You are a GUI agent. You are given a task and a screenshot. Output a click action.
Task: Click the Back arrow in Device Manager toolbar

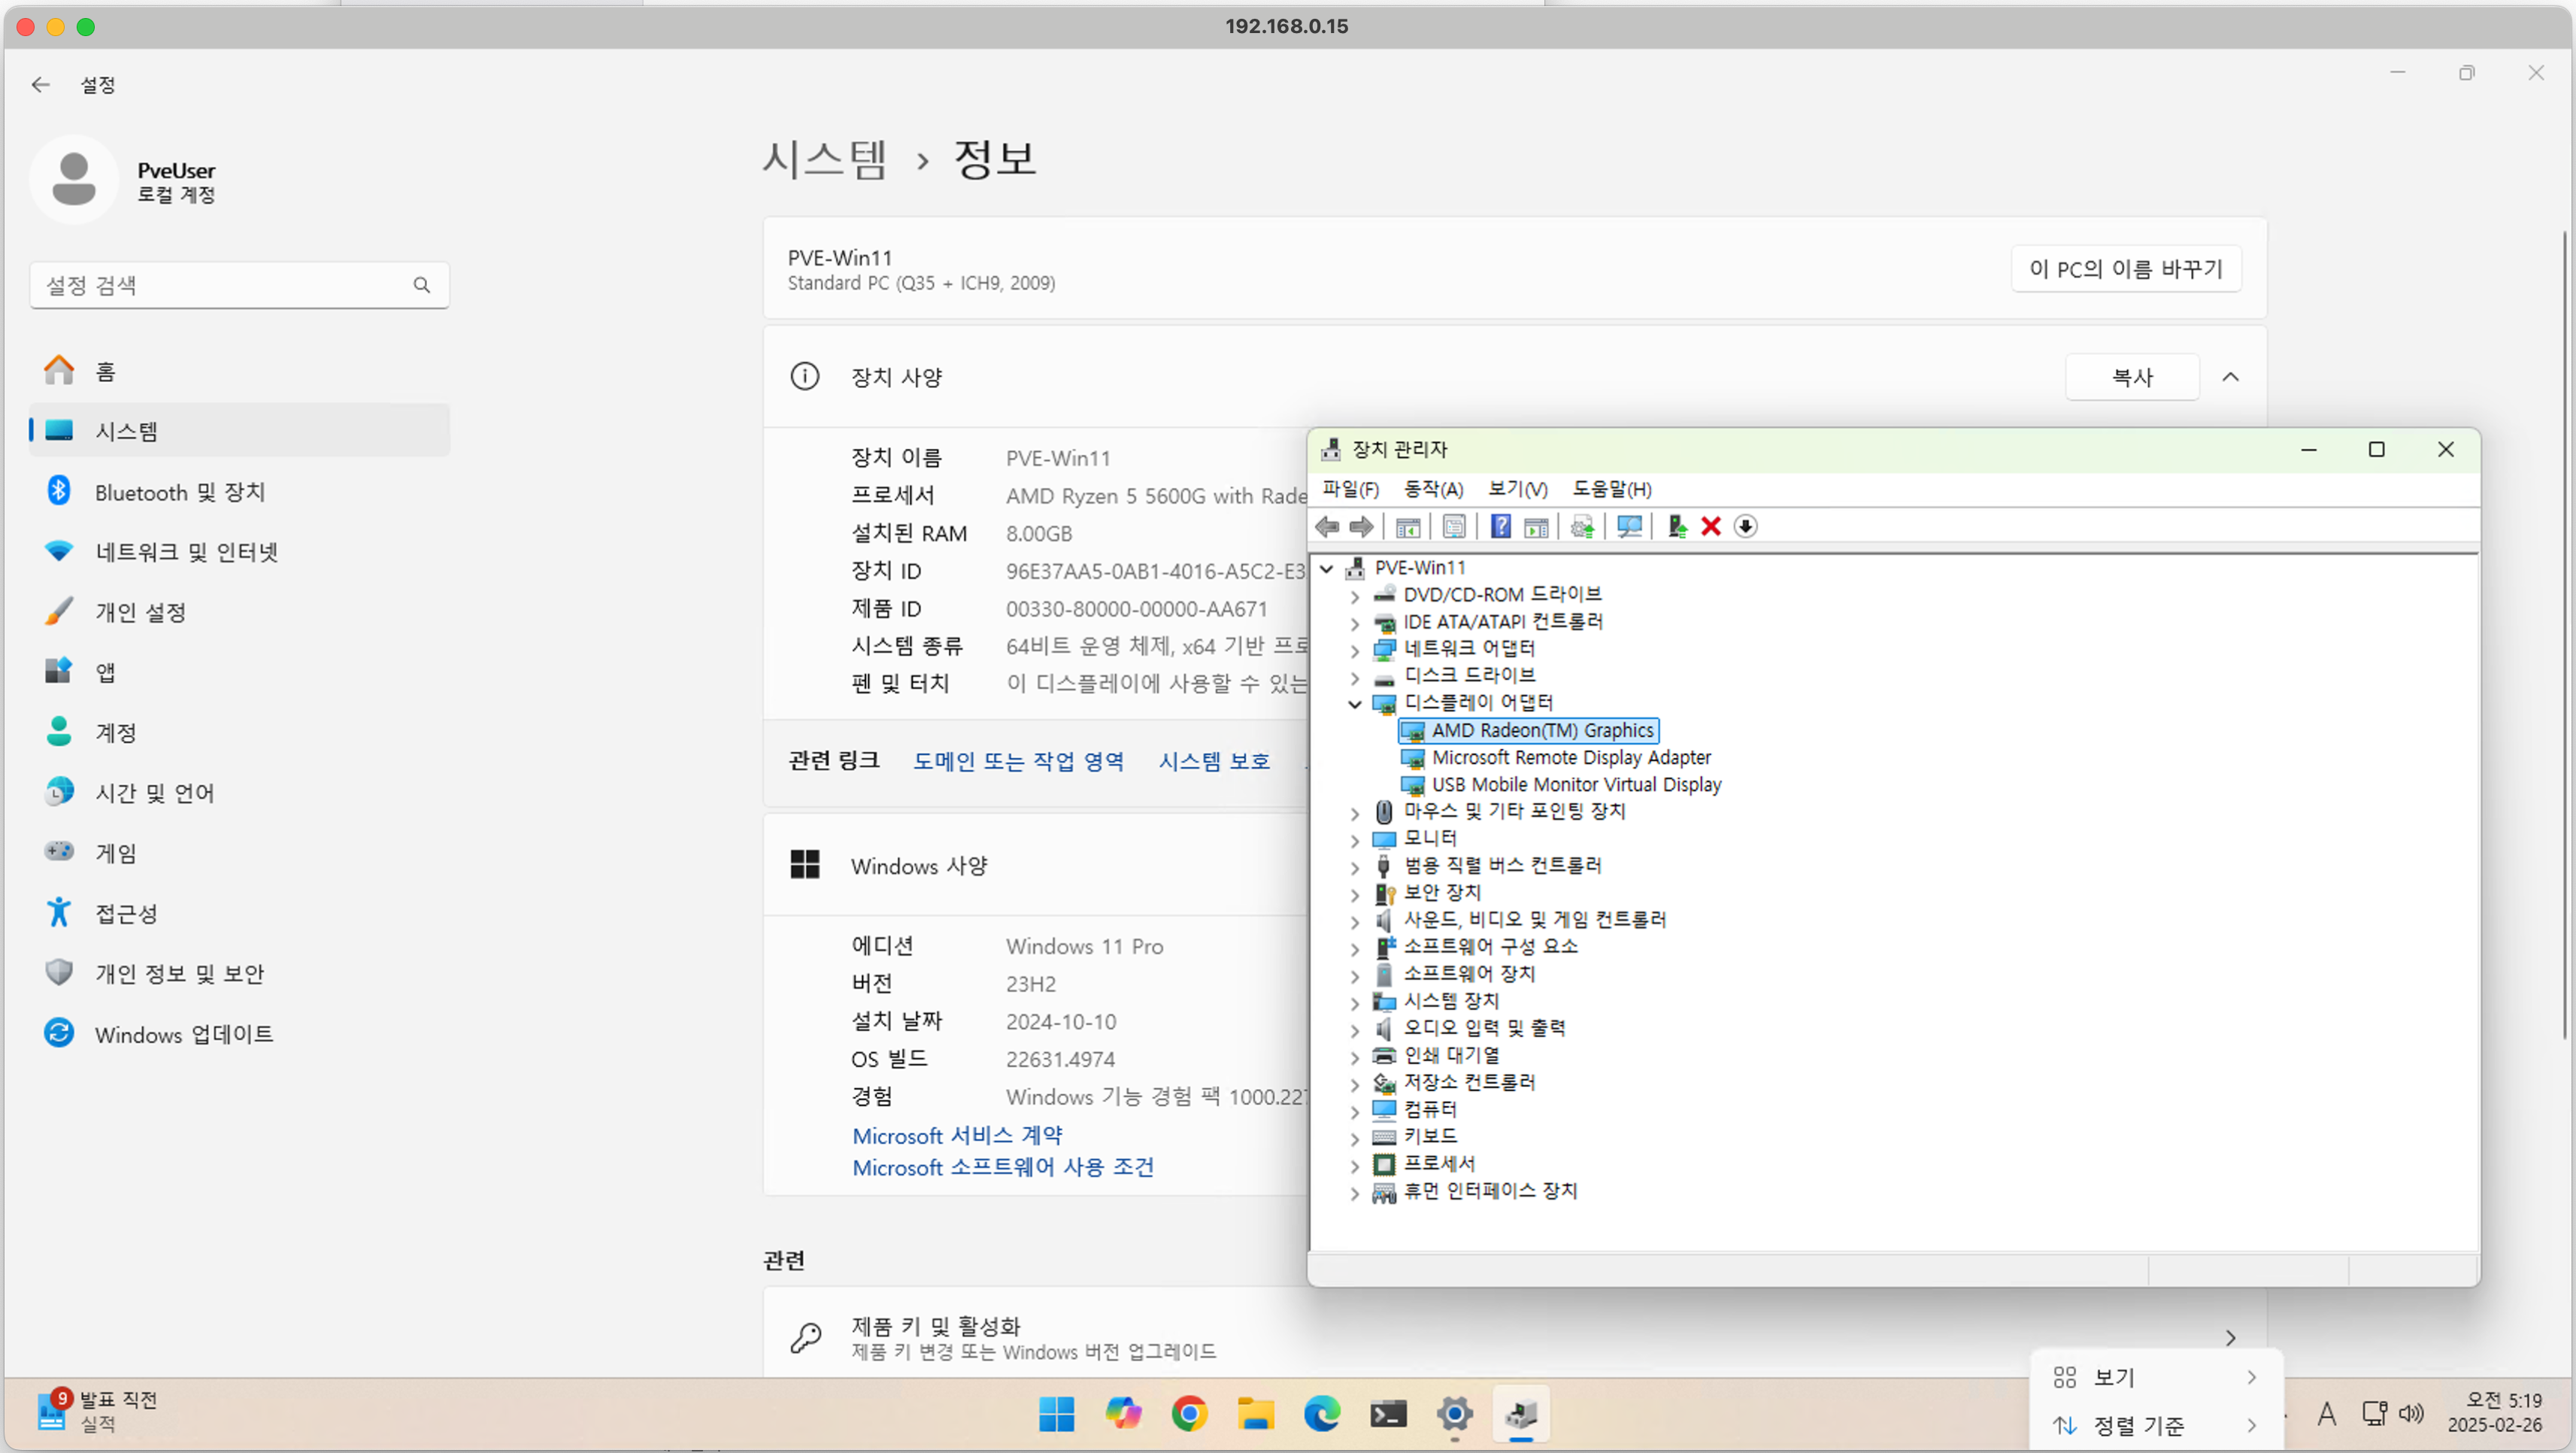(x=1328, y=526)
